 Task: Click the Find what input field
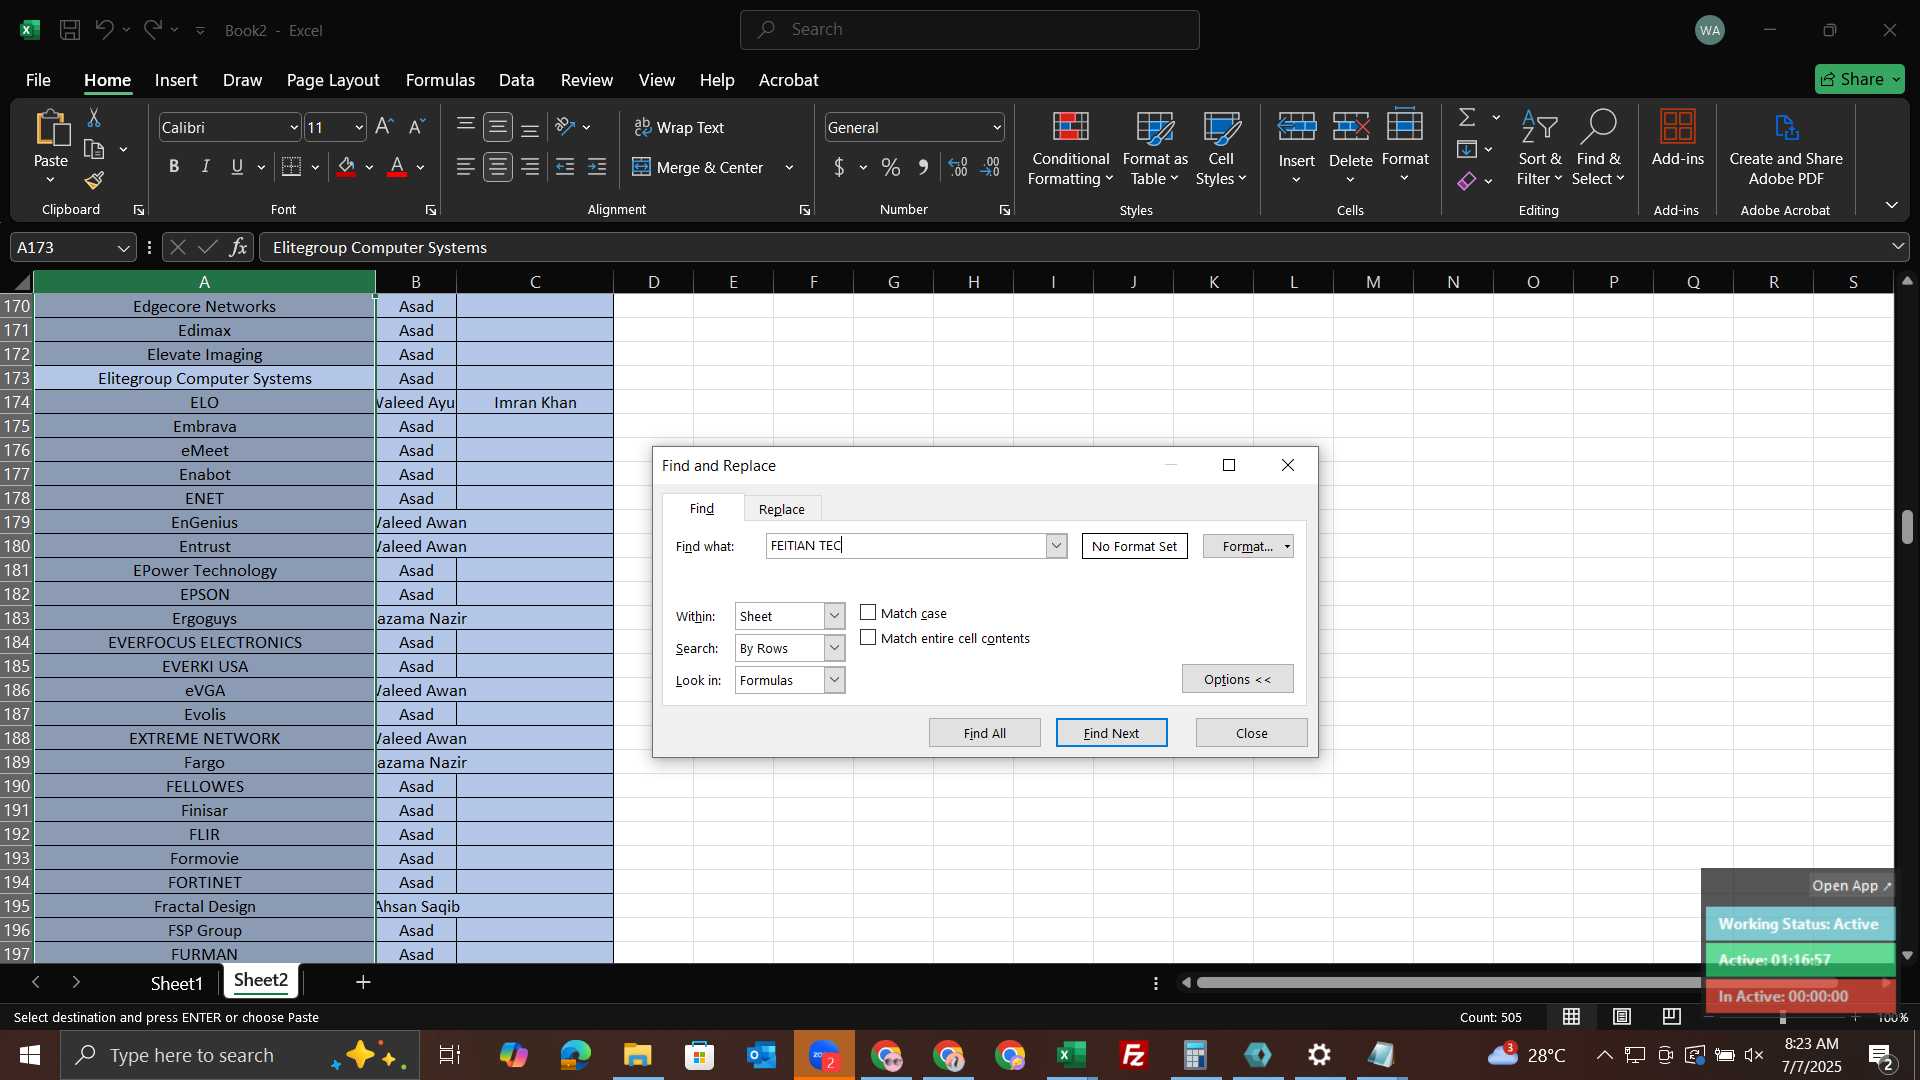coord(906,546)
